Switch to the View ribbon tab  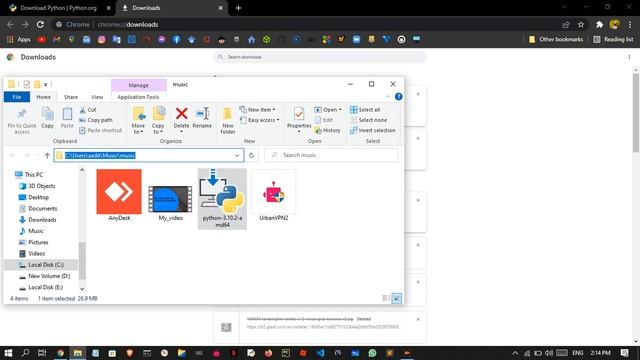(97, 97)
